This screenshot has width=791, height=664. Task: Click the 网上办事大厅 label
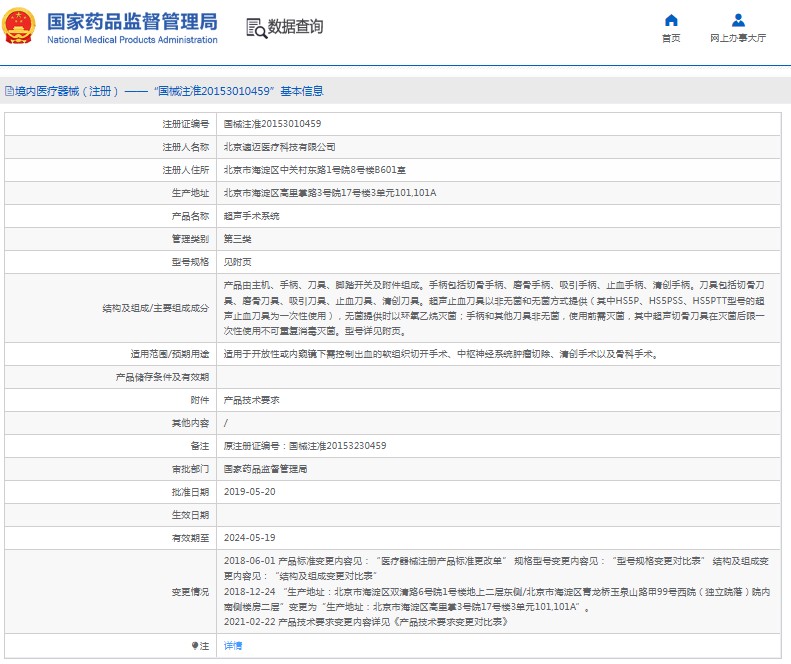click(x=738, y=38)
